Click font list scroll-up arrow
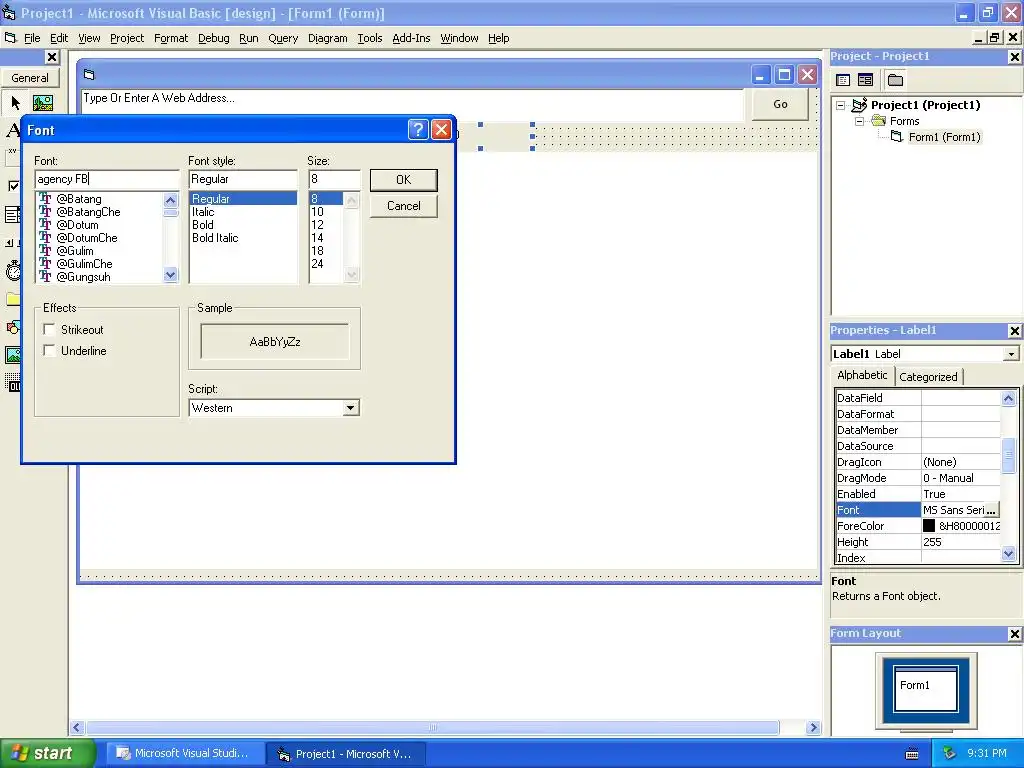Screen dimensions: 1024x768 click(x=170, y=200)
